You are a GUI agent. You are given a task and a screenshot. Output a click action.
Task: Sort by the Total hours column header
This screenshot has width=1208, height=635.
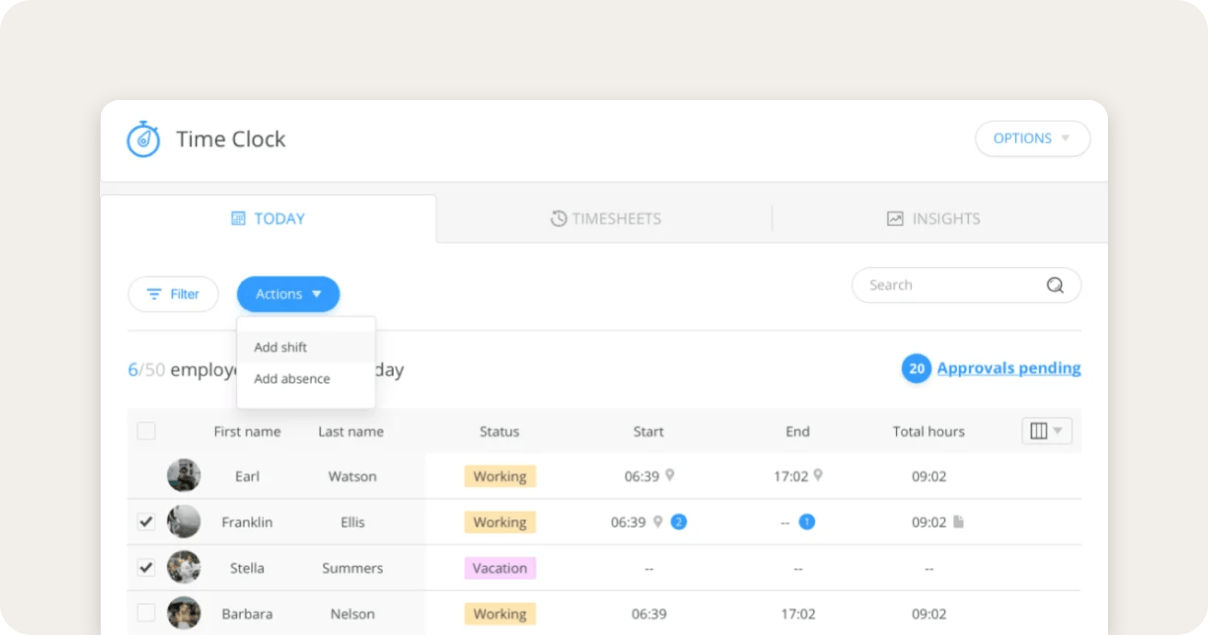(929, 432)
